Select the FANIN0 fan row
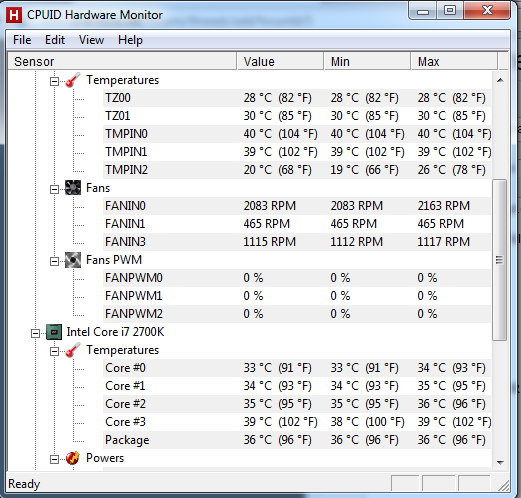 point(297,206)
